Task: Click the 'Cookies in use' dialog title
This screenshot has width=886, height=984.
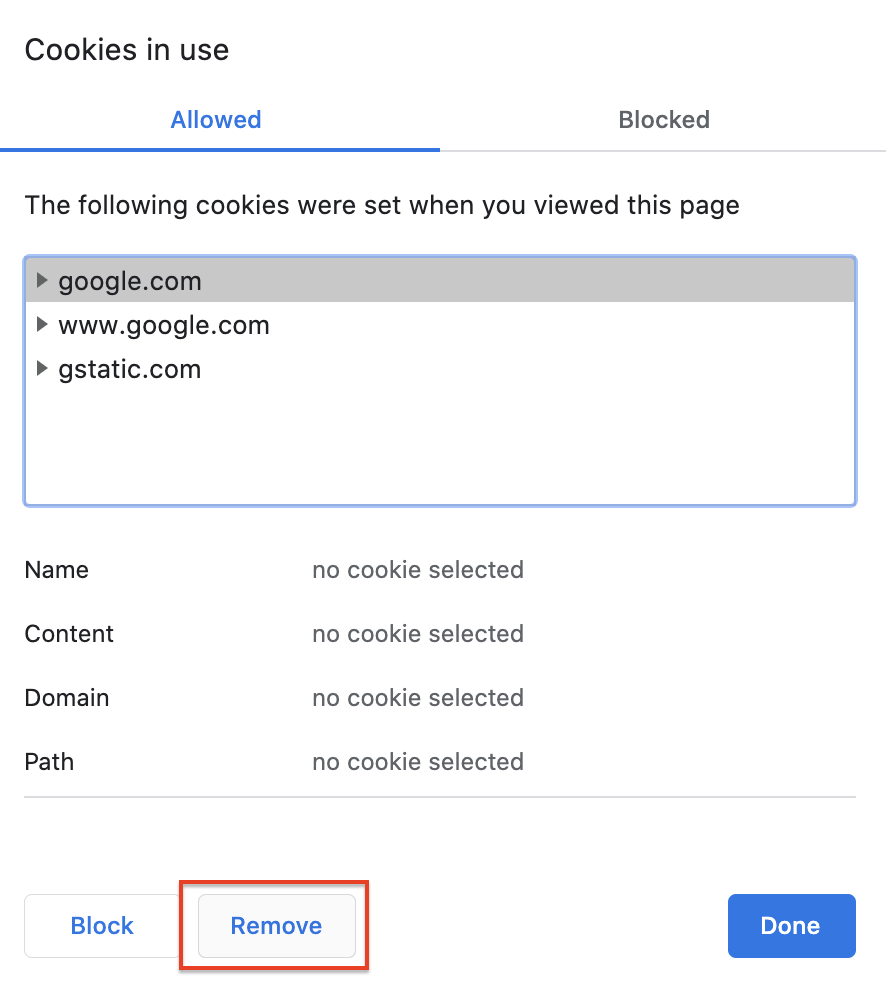Action: coord(127,50)
